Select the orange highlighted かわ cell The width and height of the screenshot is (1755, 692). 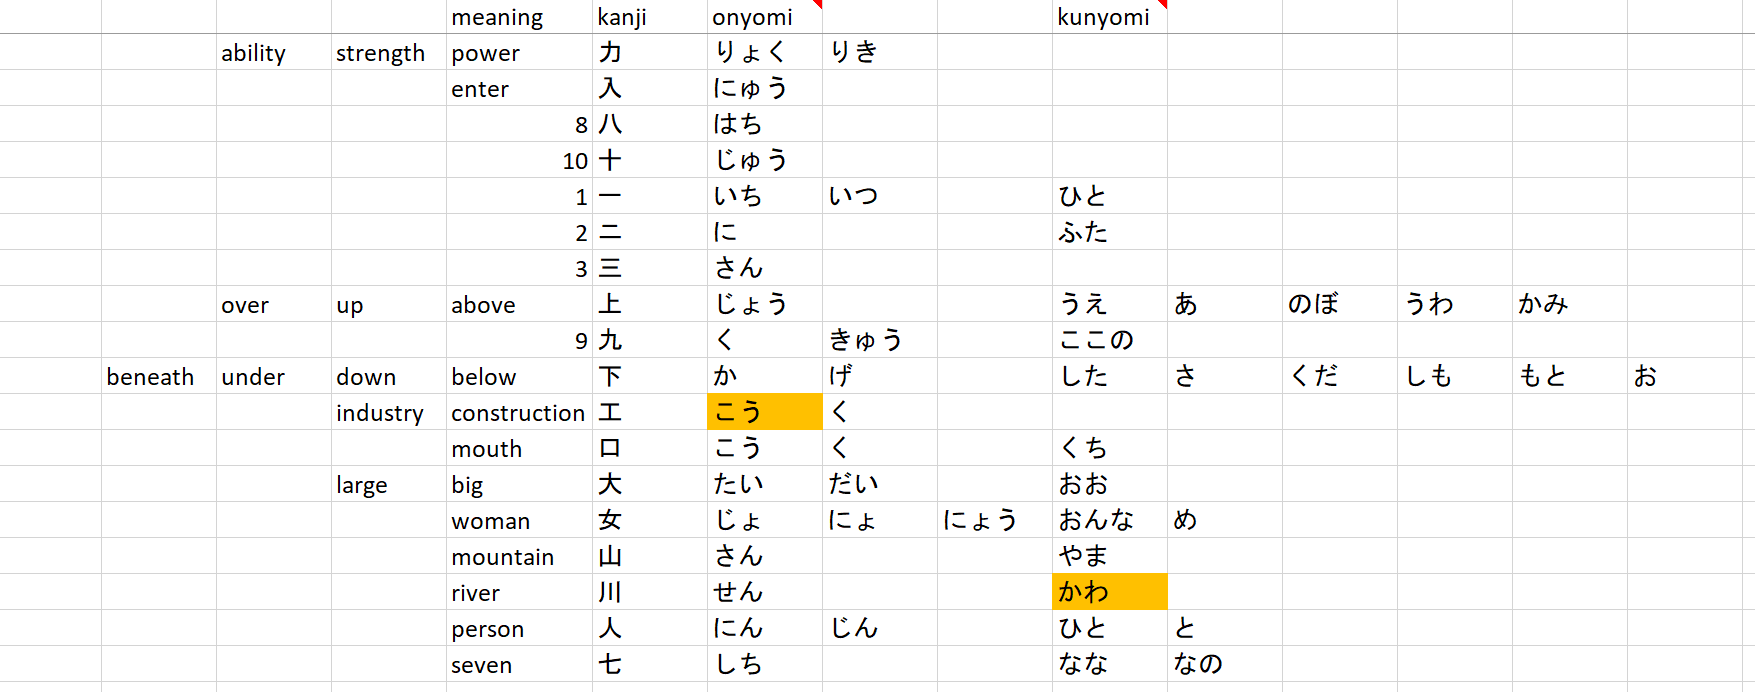[1109, 592]
